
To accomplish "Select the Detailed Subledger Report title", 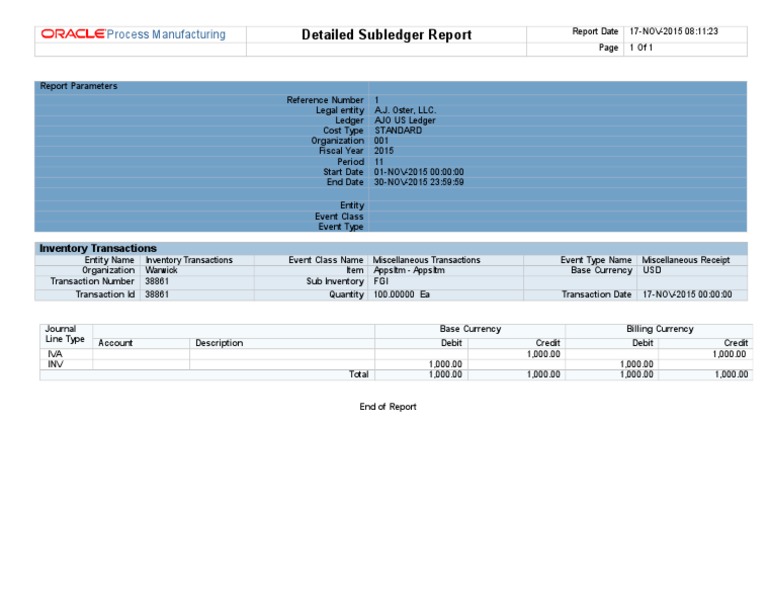I will [x=386, y=35].
